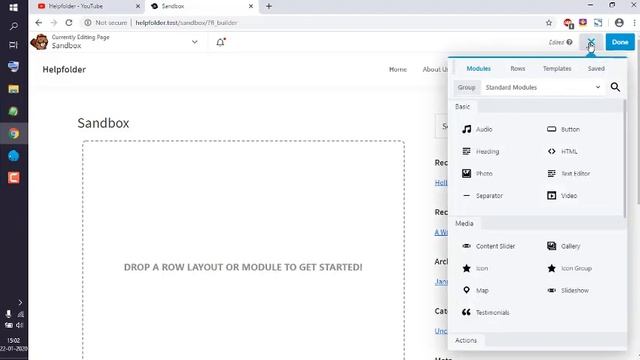Add the Testimonials module
The width and height of the screenshot is (640, 360).
pyautogui.click(x=485, y=313)
